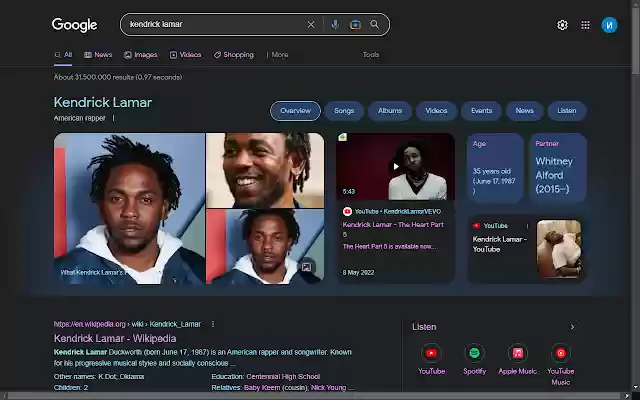Select the Songs chip
Viewport: 640px width, 400px height.
click(344, 111)
